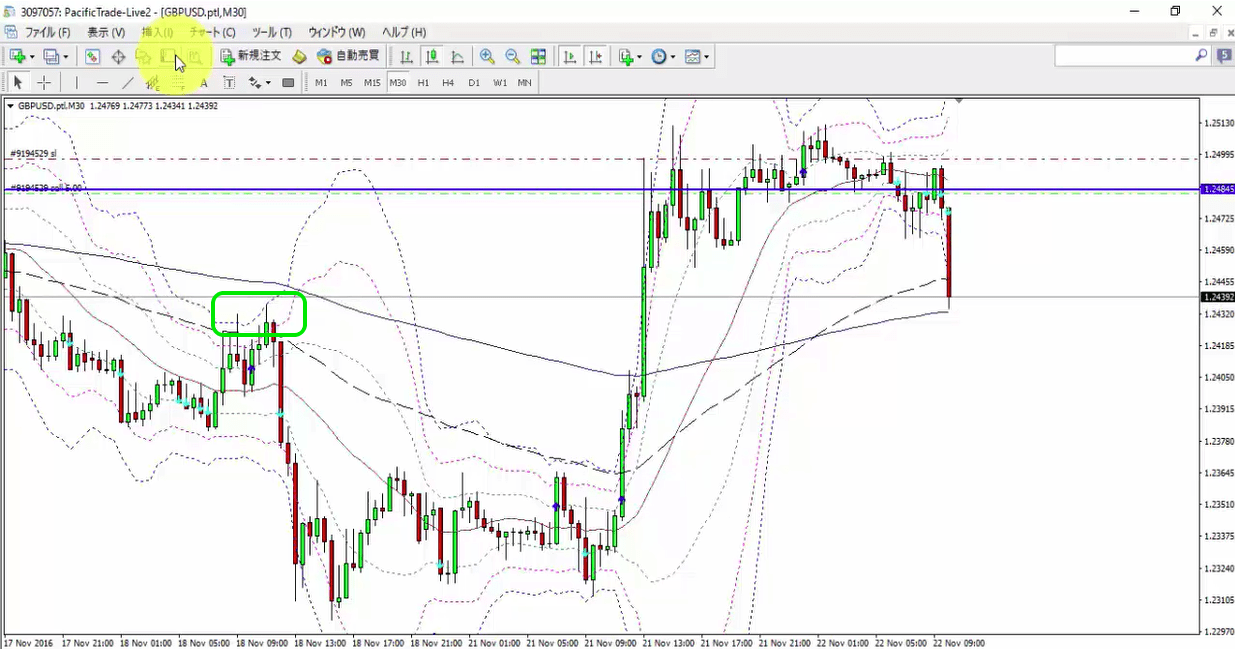Toggle the 自動売買 auto trading button
The image size is (1235, 649).
click(x=348, y=57)
